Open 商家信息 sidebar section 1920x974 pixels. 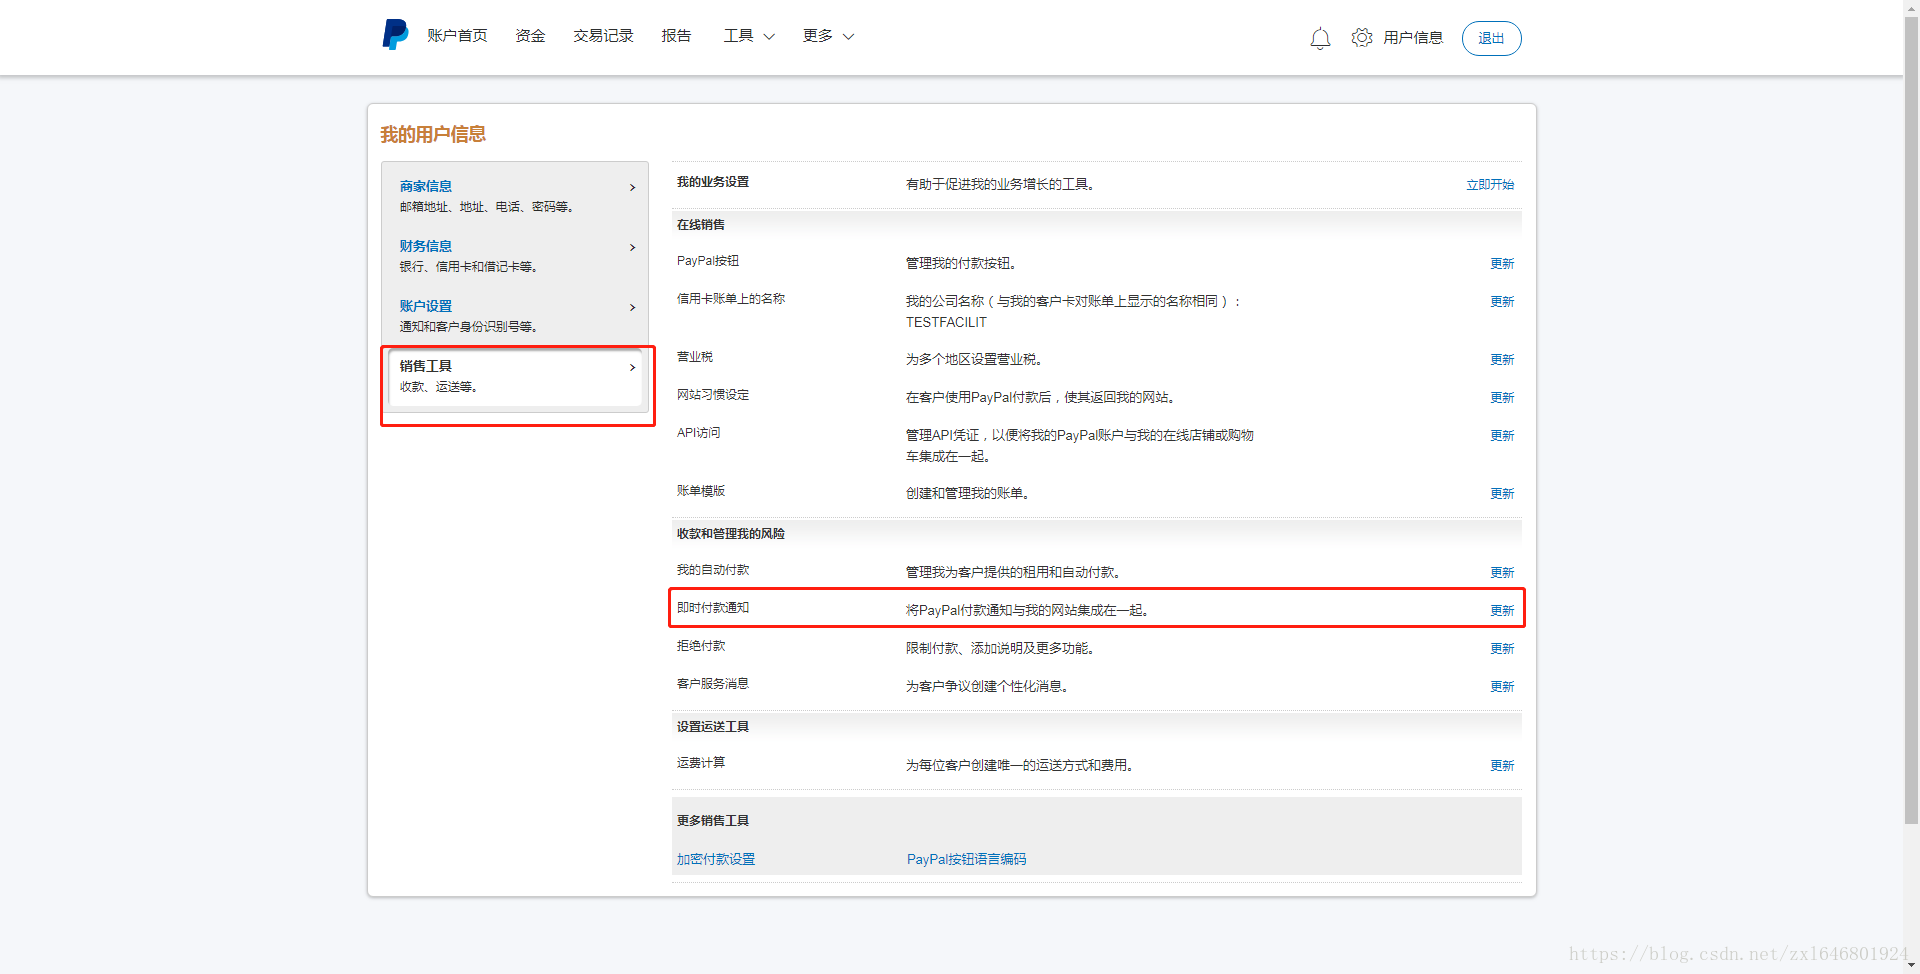click(425, 186)
